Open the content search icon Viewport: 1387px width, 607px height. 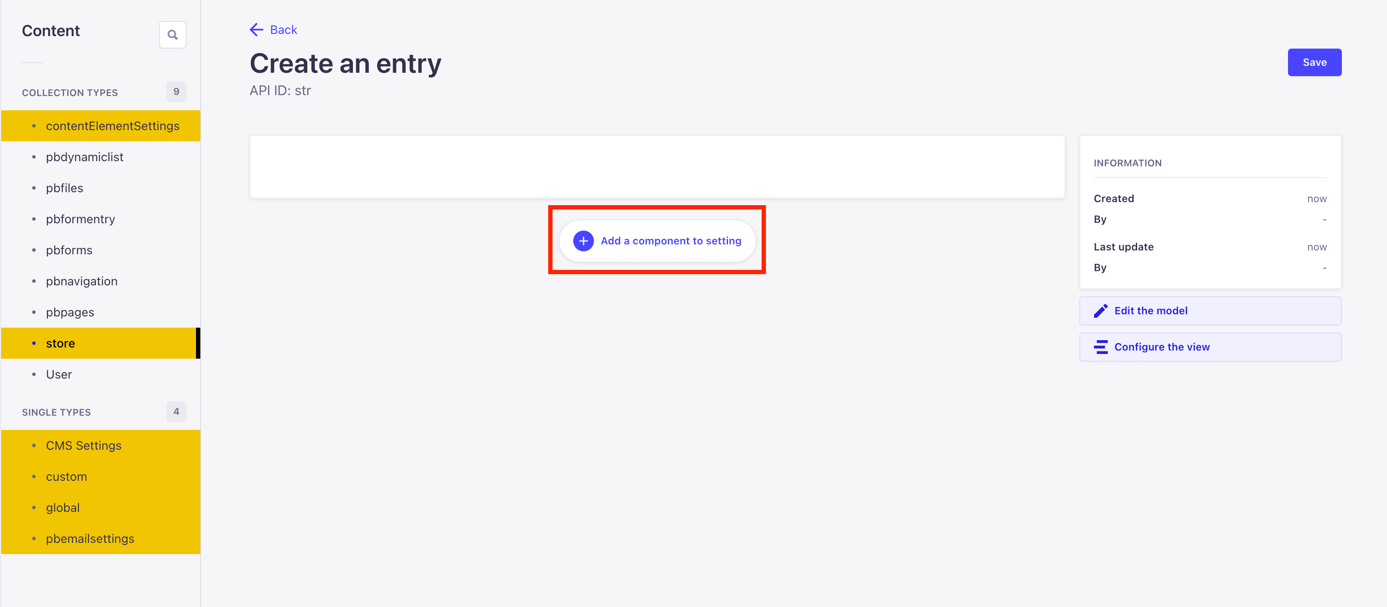pyautogui.click(x=172, y=33)
